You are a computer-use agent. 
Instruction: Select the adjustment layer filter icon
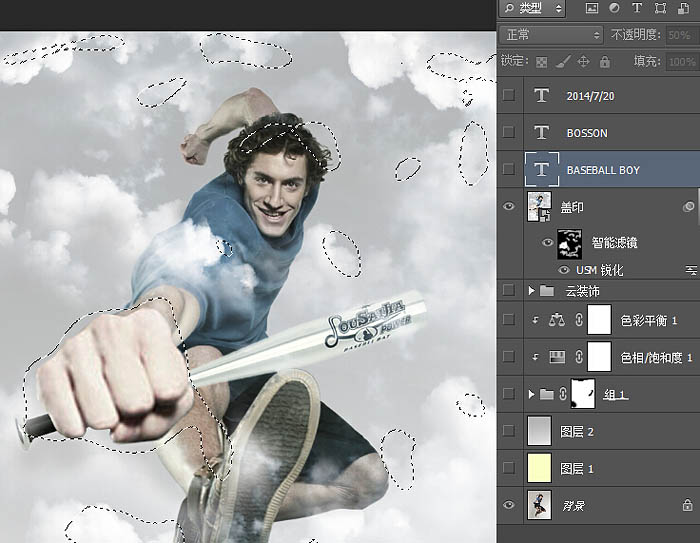coord(614,8)
